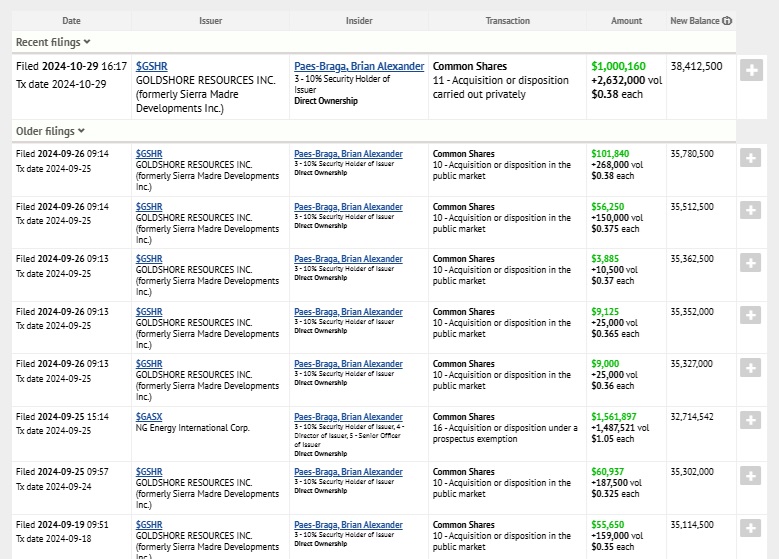The width and height of the screenshot is (779, 559).
Task: Open Paes-Braga insider link in $3,885 row
Action: (348, 259)
